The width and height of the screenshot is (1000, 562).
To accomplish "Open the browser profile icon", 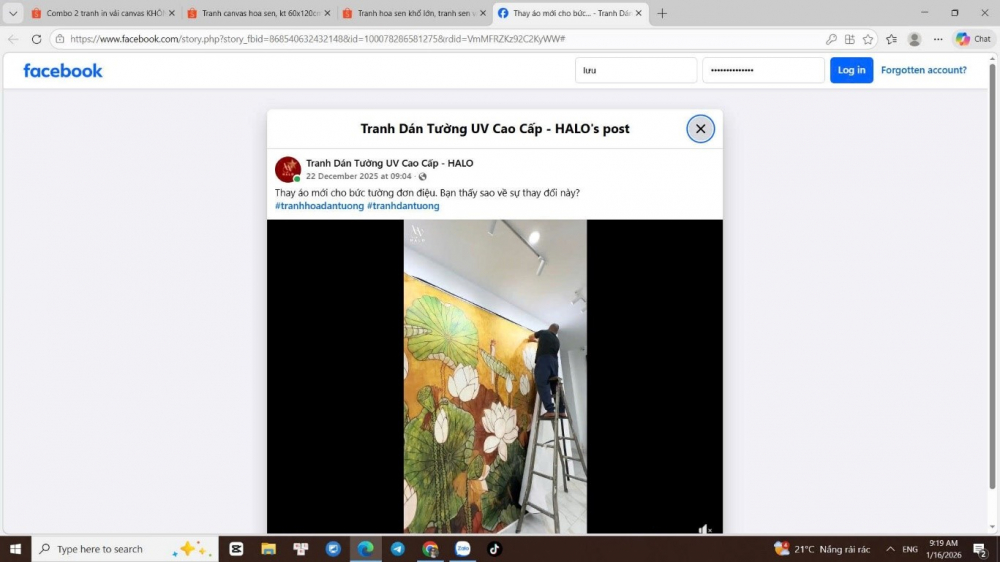I will click(x=914, y=39).
